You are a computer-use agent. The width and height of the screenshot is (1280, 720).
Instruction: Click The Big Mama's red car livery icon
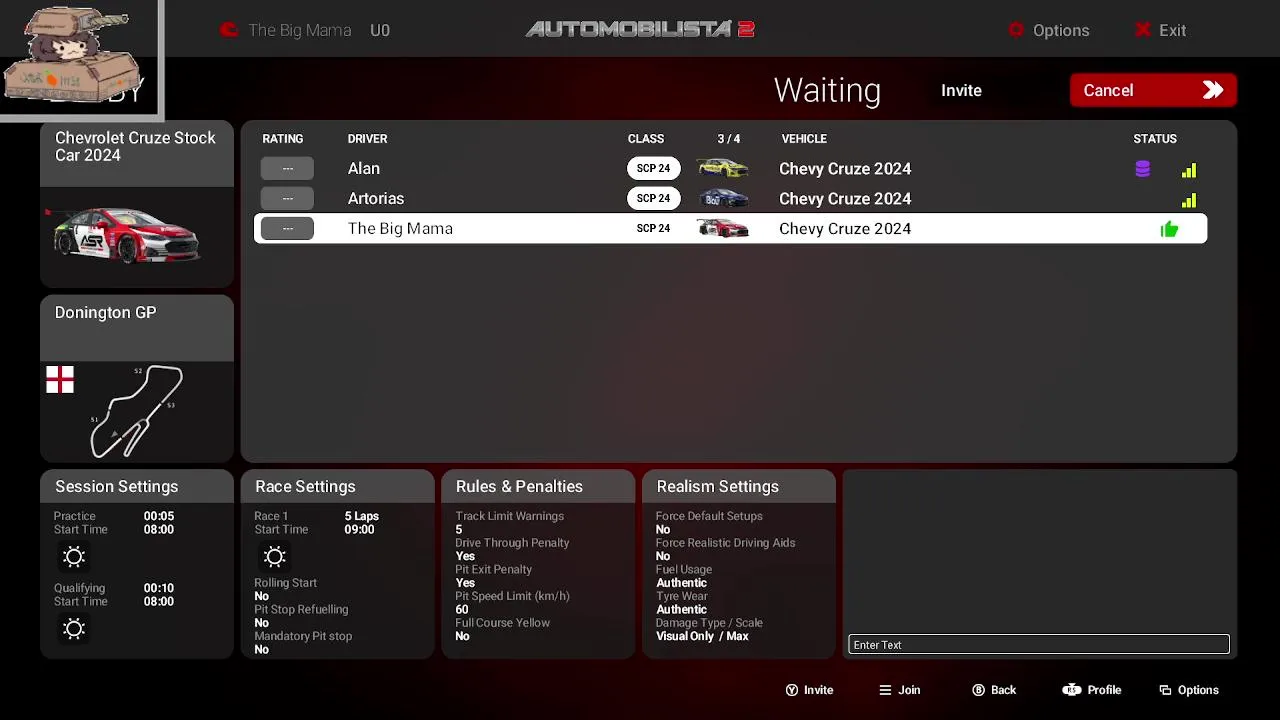pos(722,228)
